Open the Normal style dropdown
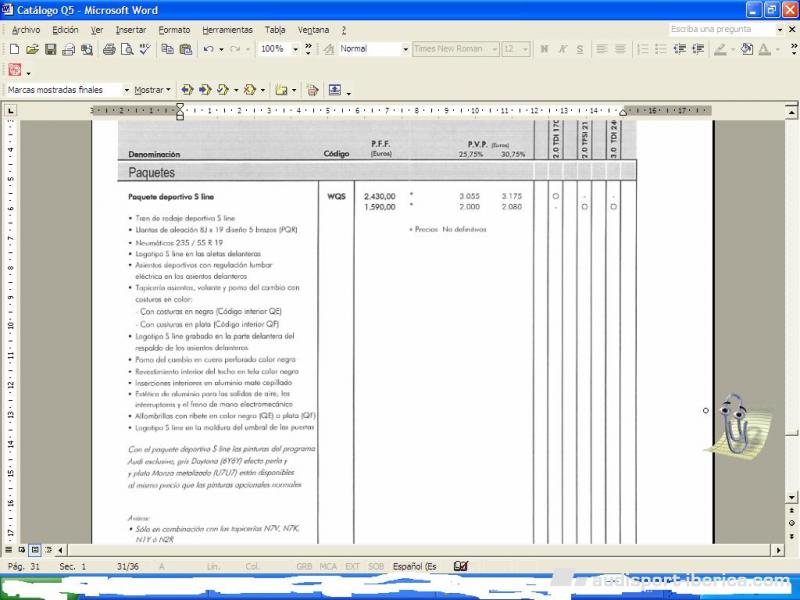Image resolution: width=800 pixels, height=600 pixels. (406, 49)
